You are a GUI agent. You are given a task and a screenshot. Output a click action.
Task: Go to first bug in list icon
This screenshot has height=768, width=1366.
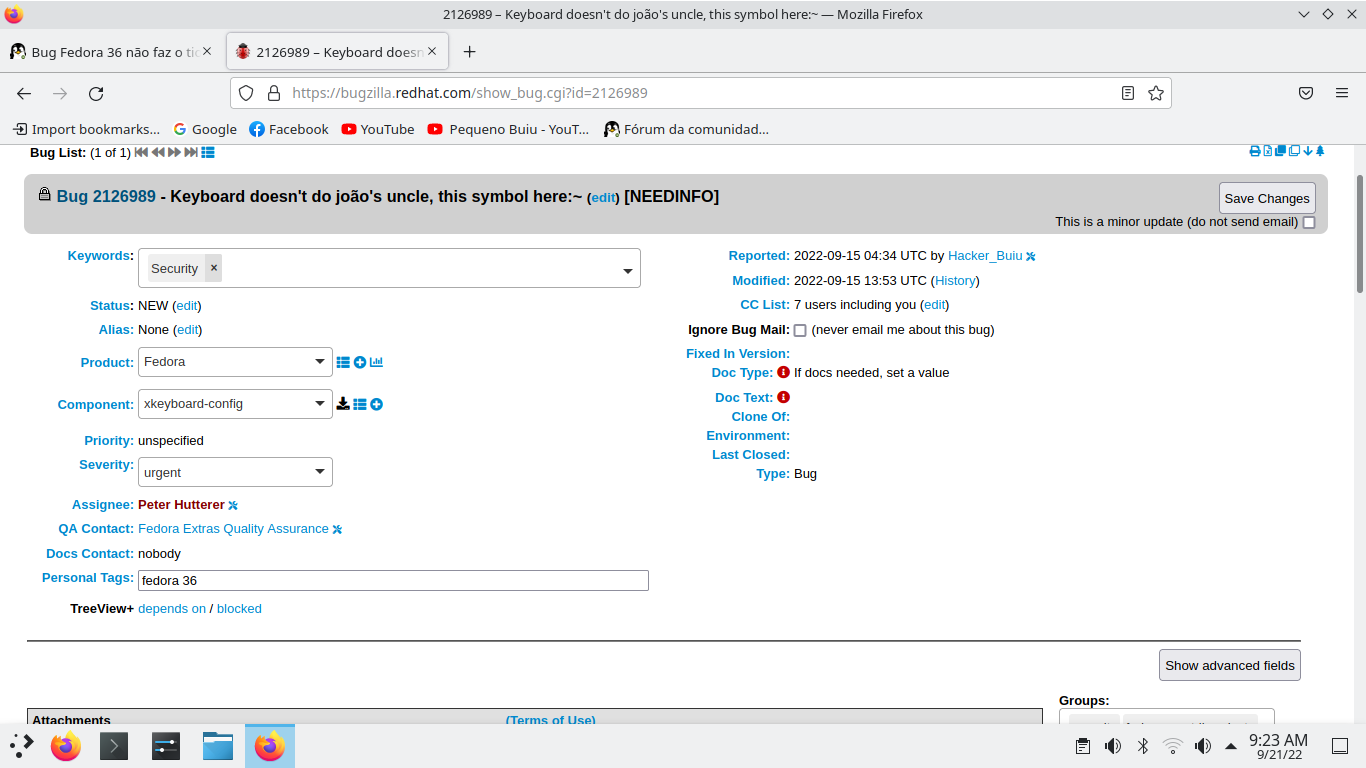[x=141, y=152]
